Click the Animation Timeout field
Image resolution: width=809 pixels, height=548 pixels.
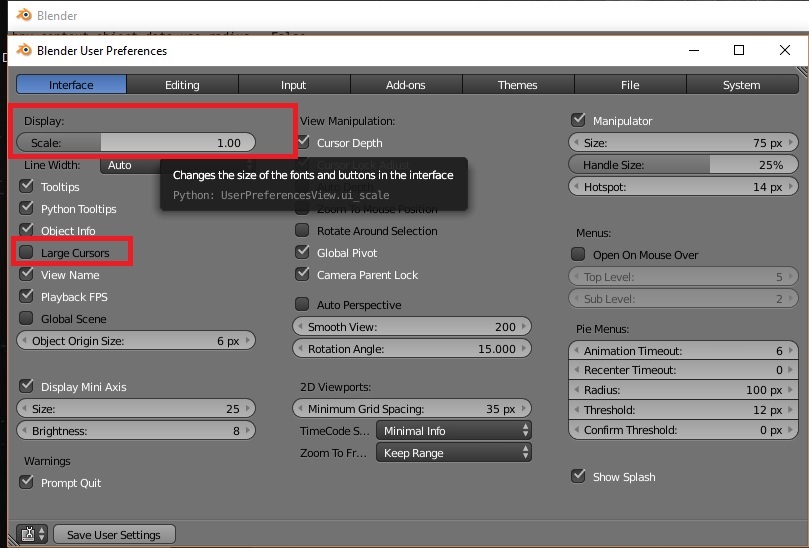pyautogui.click(x=684, y=351)
